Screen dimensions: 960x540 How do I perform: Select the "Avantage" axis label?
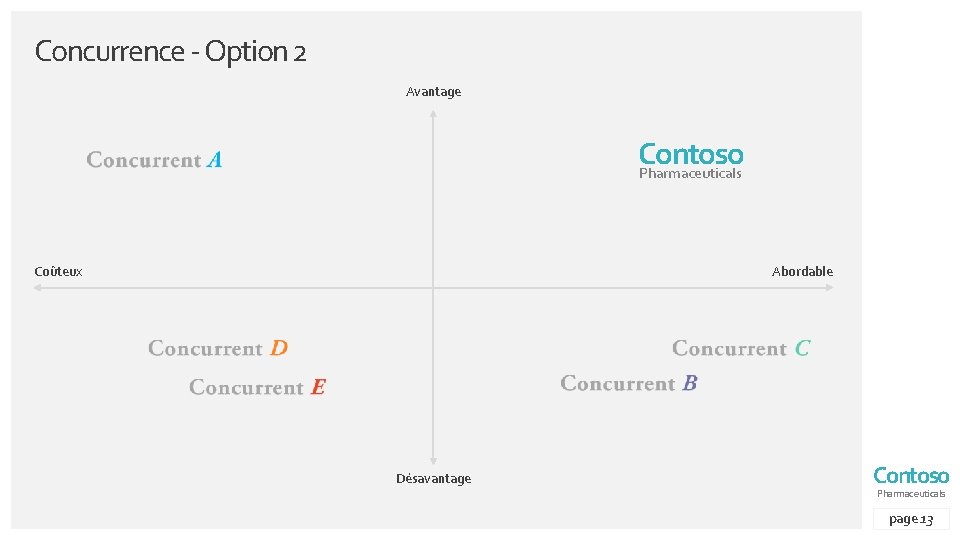[x=433, y=92]
